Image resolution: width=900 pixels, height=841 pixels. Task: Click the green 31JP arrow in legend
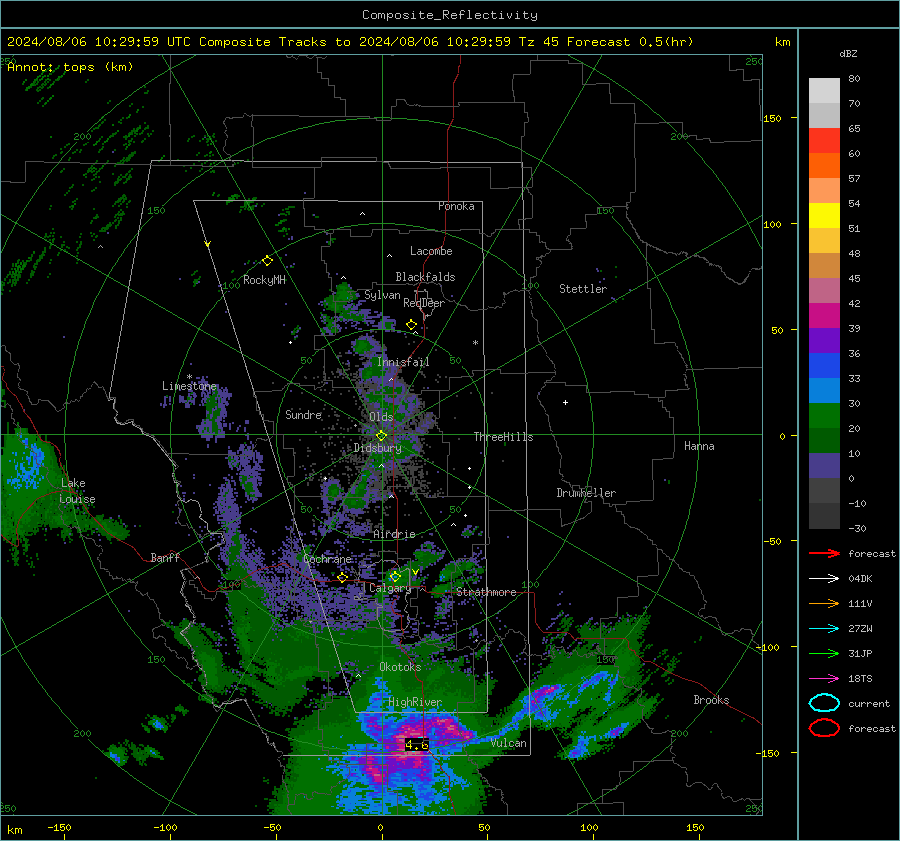click(x=824, y=653)
